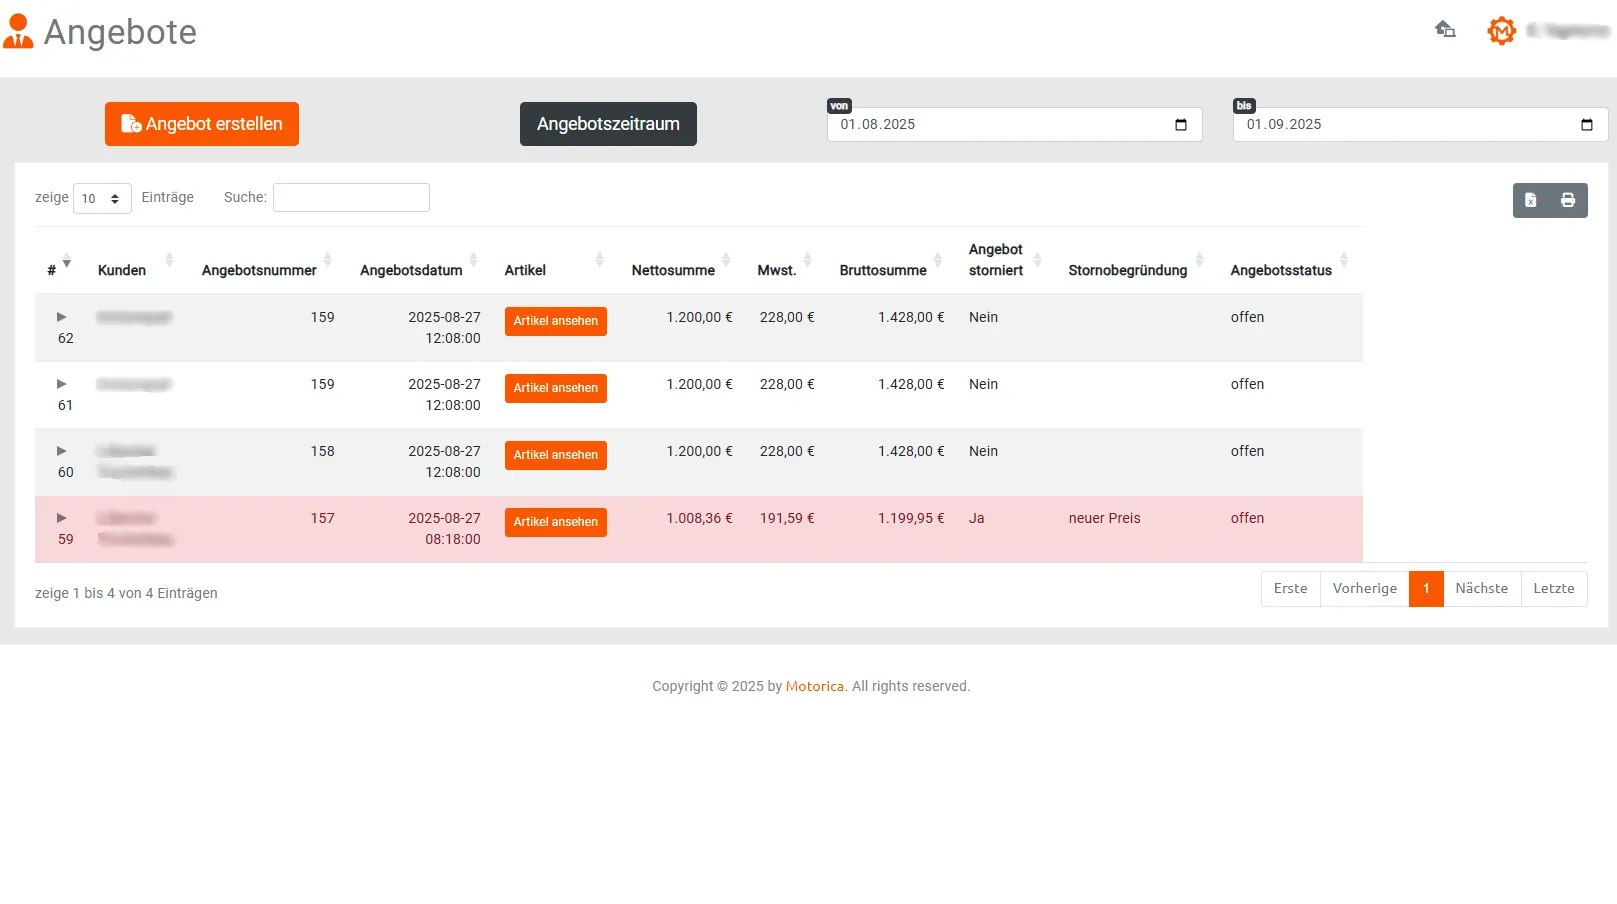Open the entries-per-page dropdown showing 10
This screenshot has width=1617, height=904.
coord(102,198)
